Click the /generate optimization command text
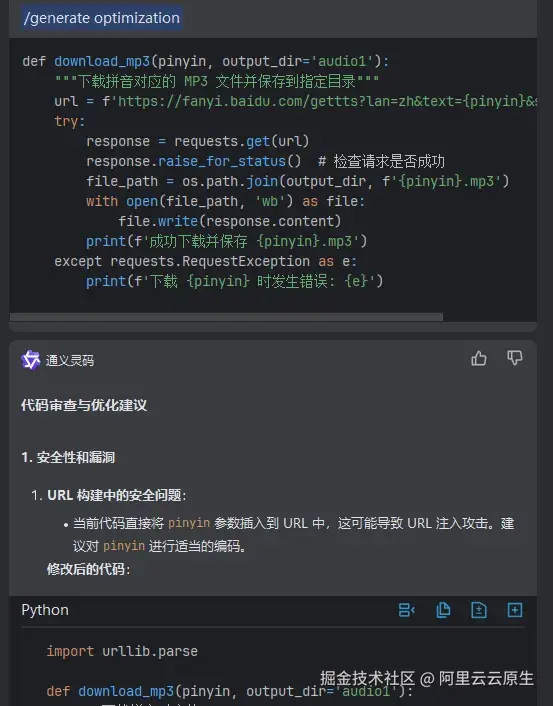553x706 pixels. [x=102, y=18]
